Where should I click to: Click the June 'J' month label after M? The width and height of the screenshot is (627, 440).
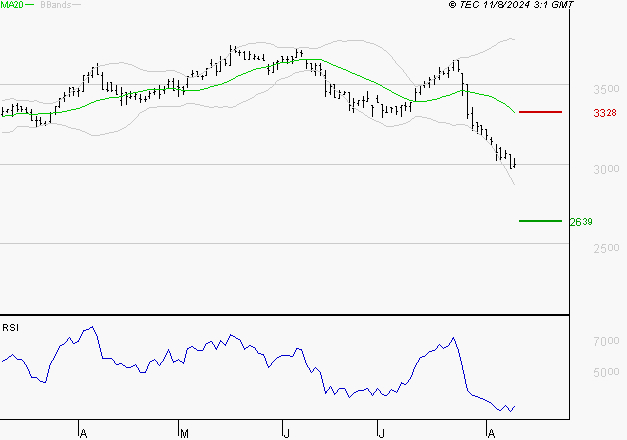pyautogui.click(x=286, y=434)
